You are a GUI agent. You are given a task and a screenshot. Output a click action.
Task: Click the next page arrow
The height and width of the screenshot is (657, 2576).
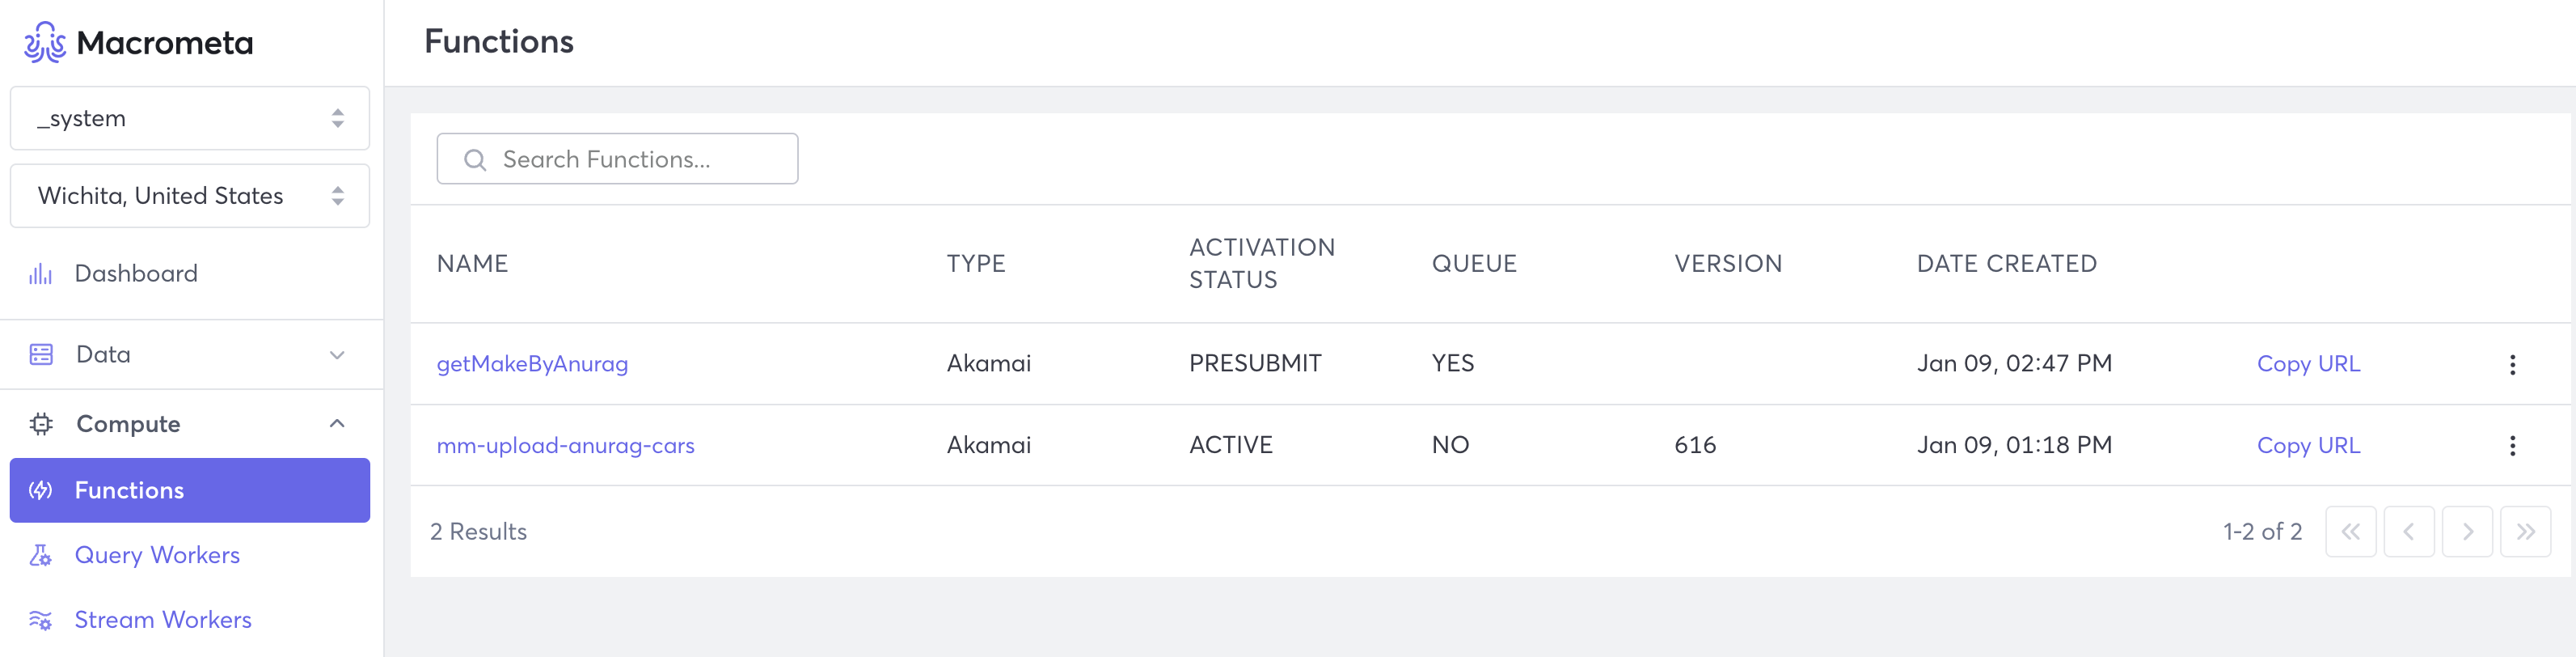[x=2466, y=531]
